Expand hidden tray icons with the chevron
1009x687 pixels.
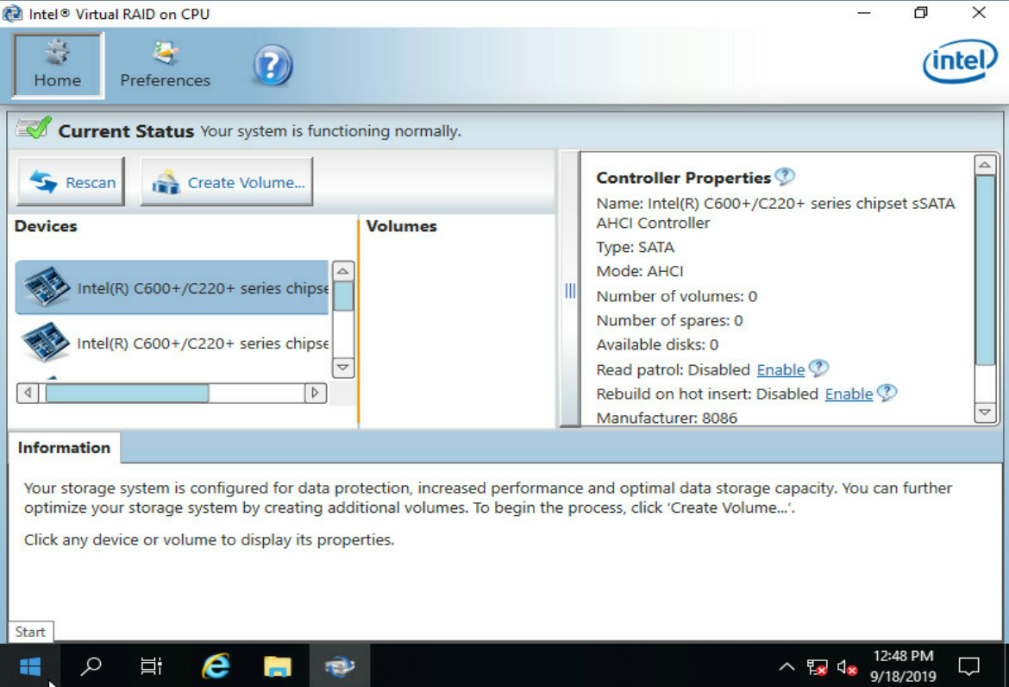pos(786,665)
